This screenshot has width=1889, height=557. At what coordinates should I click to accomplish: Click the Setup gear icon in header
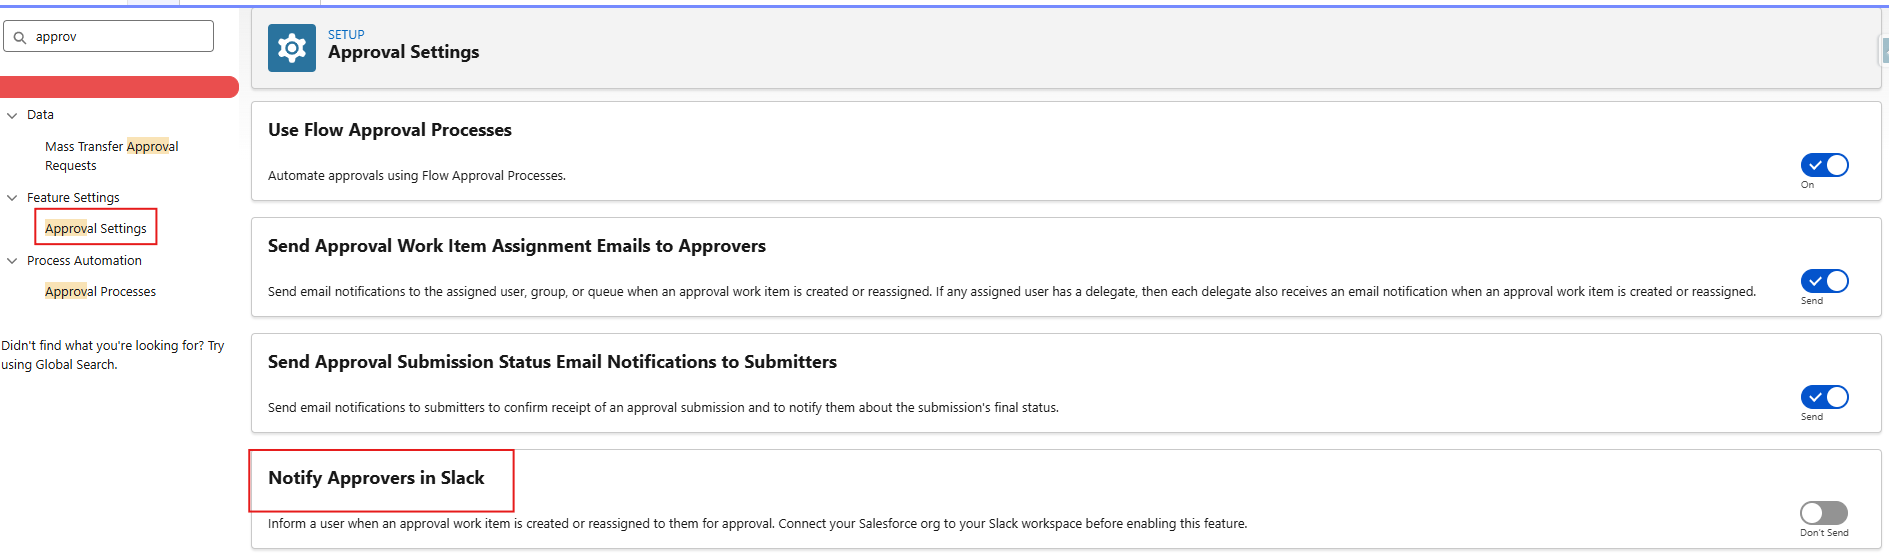pos(291,48)
